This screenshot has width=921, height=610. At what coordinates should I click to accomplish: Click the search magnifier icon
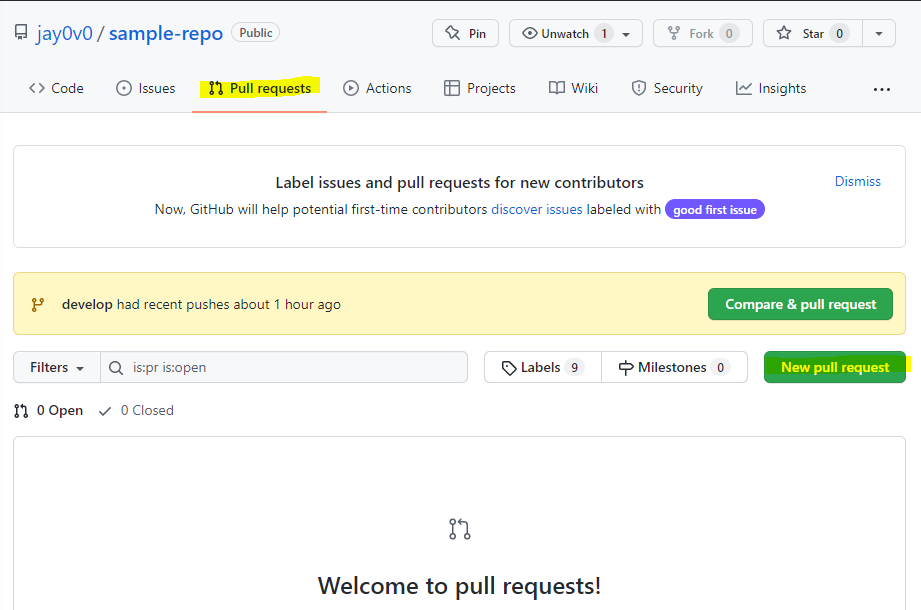pos(116,368)
